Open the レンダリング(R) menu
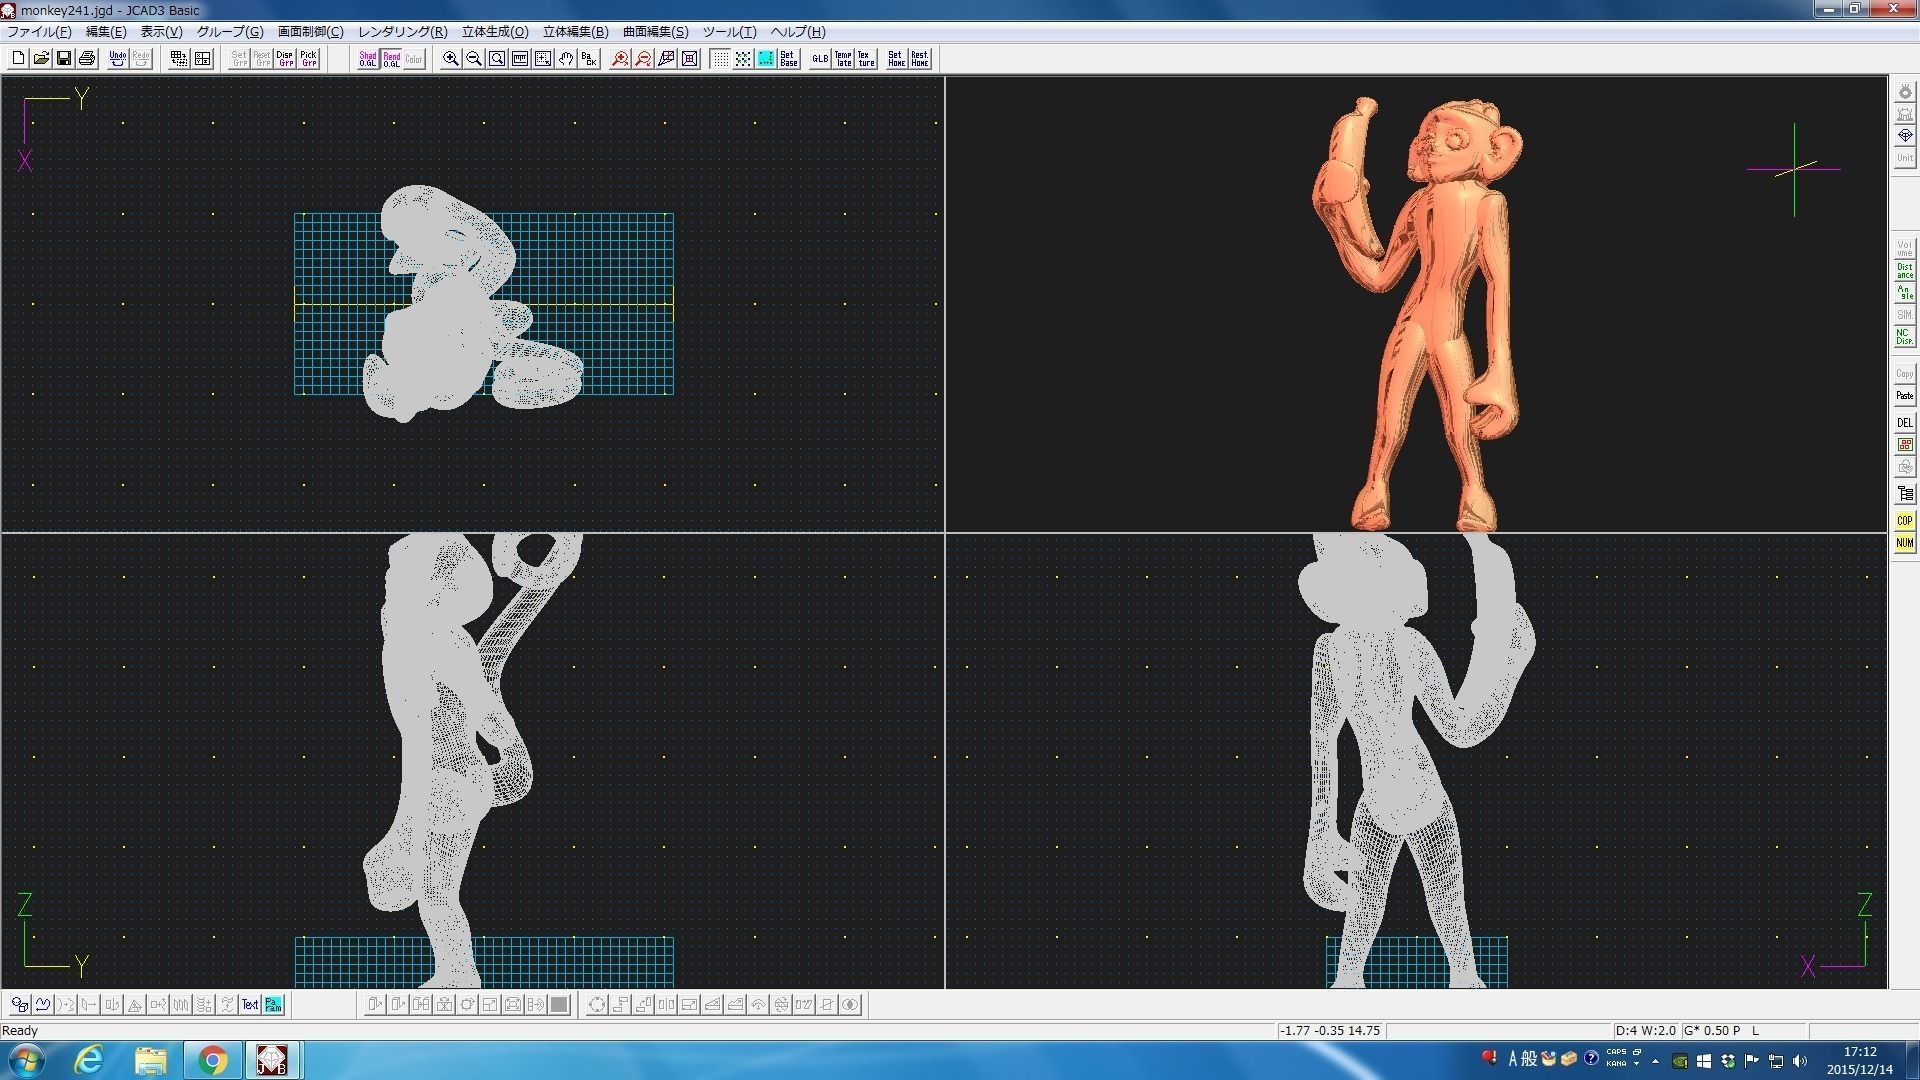Screen dimensions: 1920x1080 pos(402,32)
